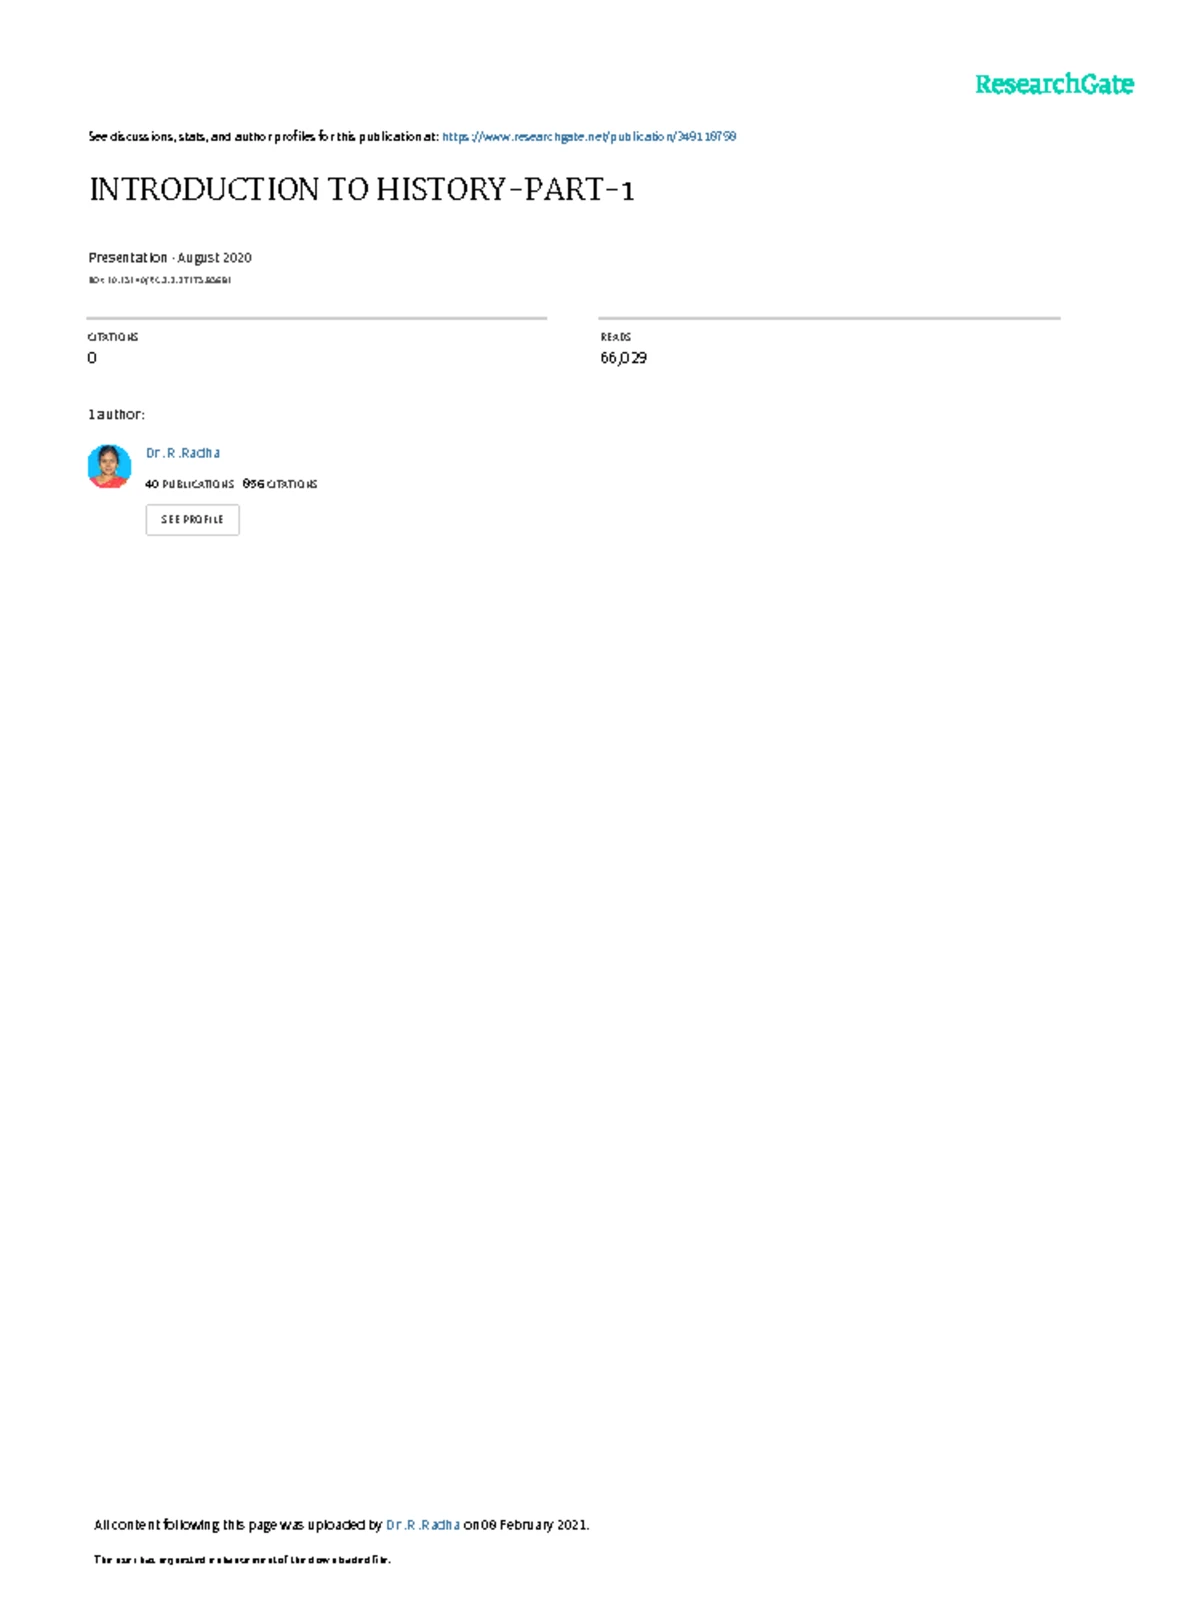Click the 'All content following this page' text

pos(237,1525)
